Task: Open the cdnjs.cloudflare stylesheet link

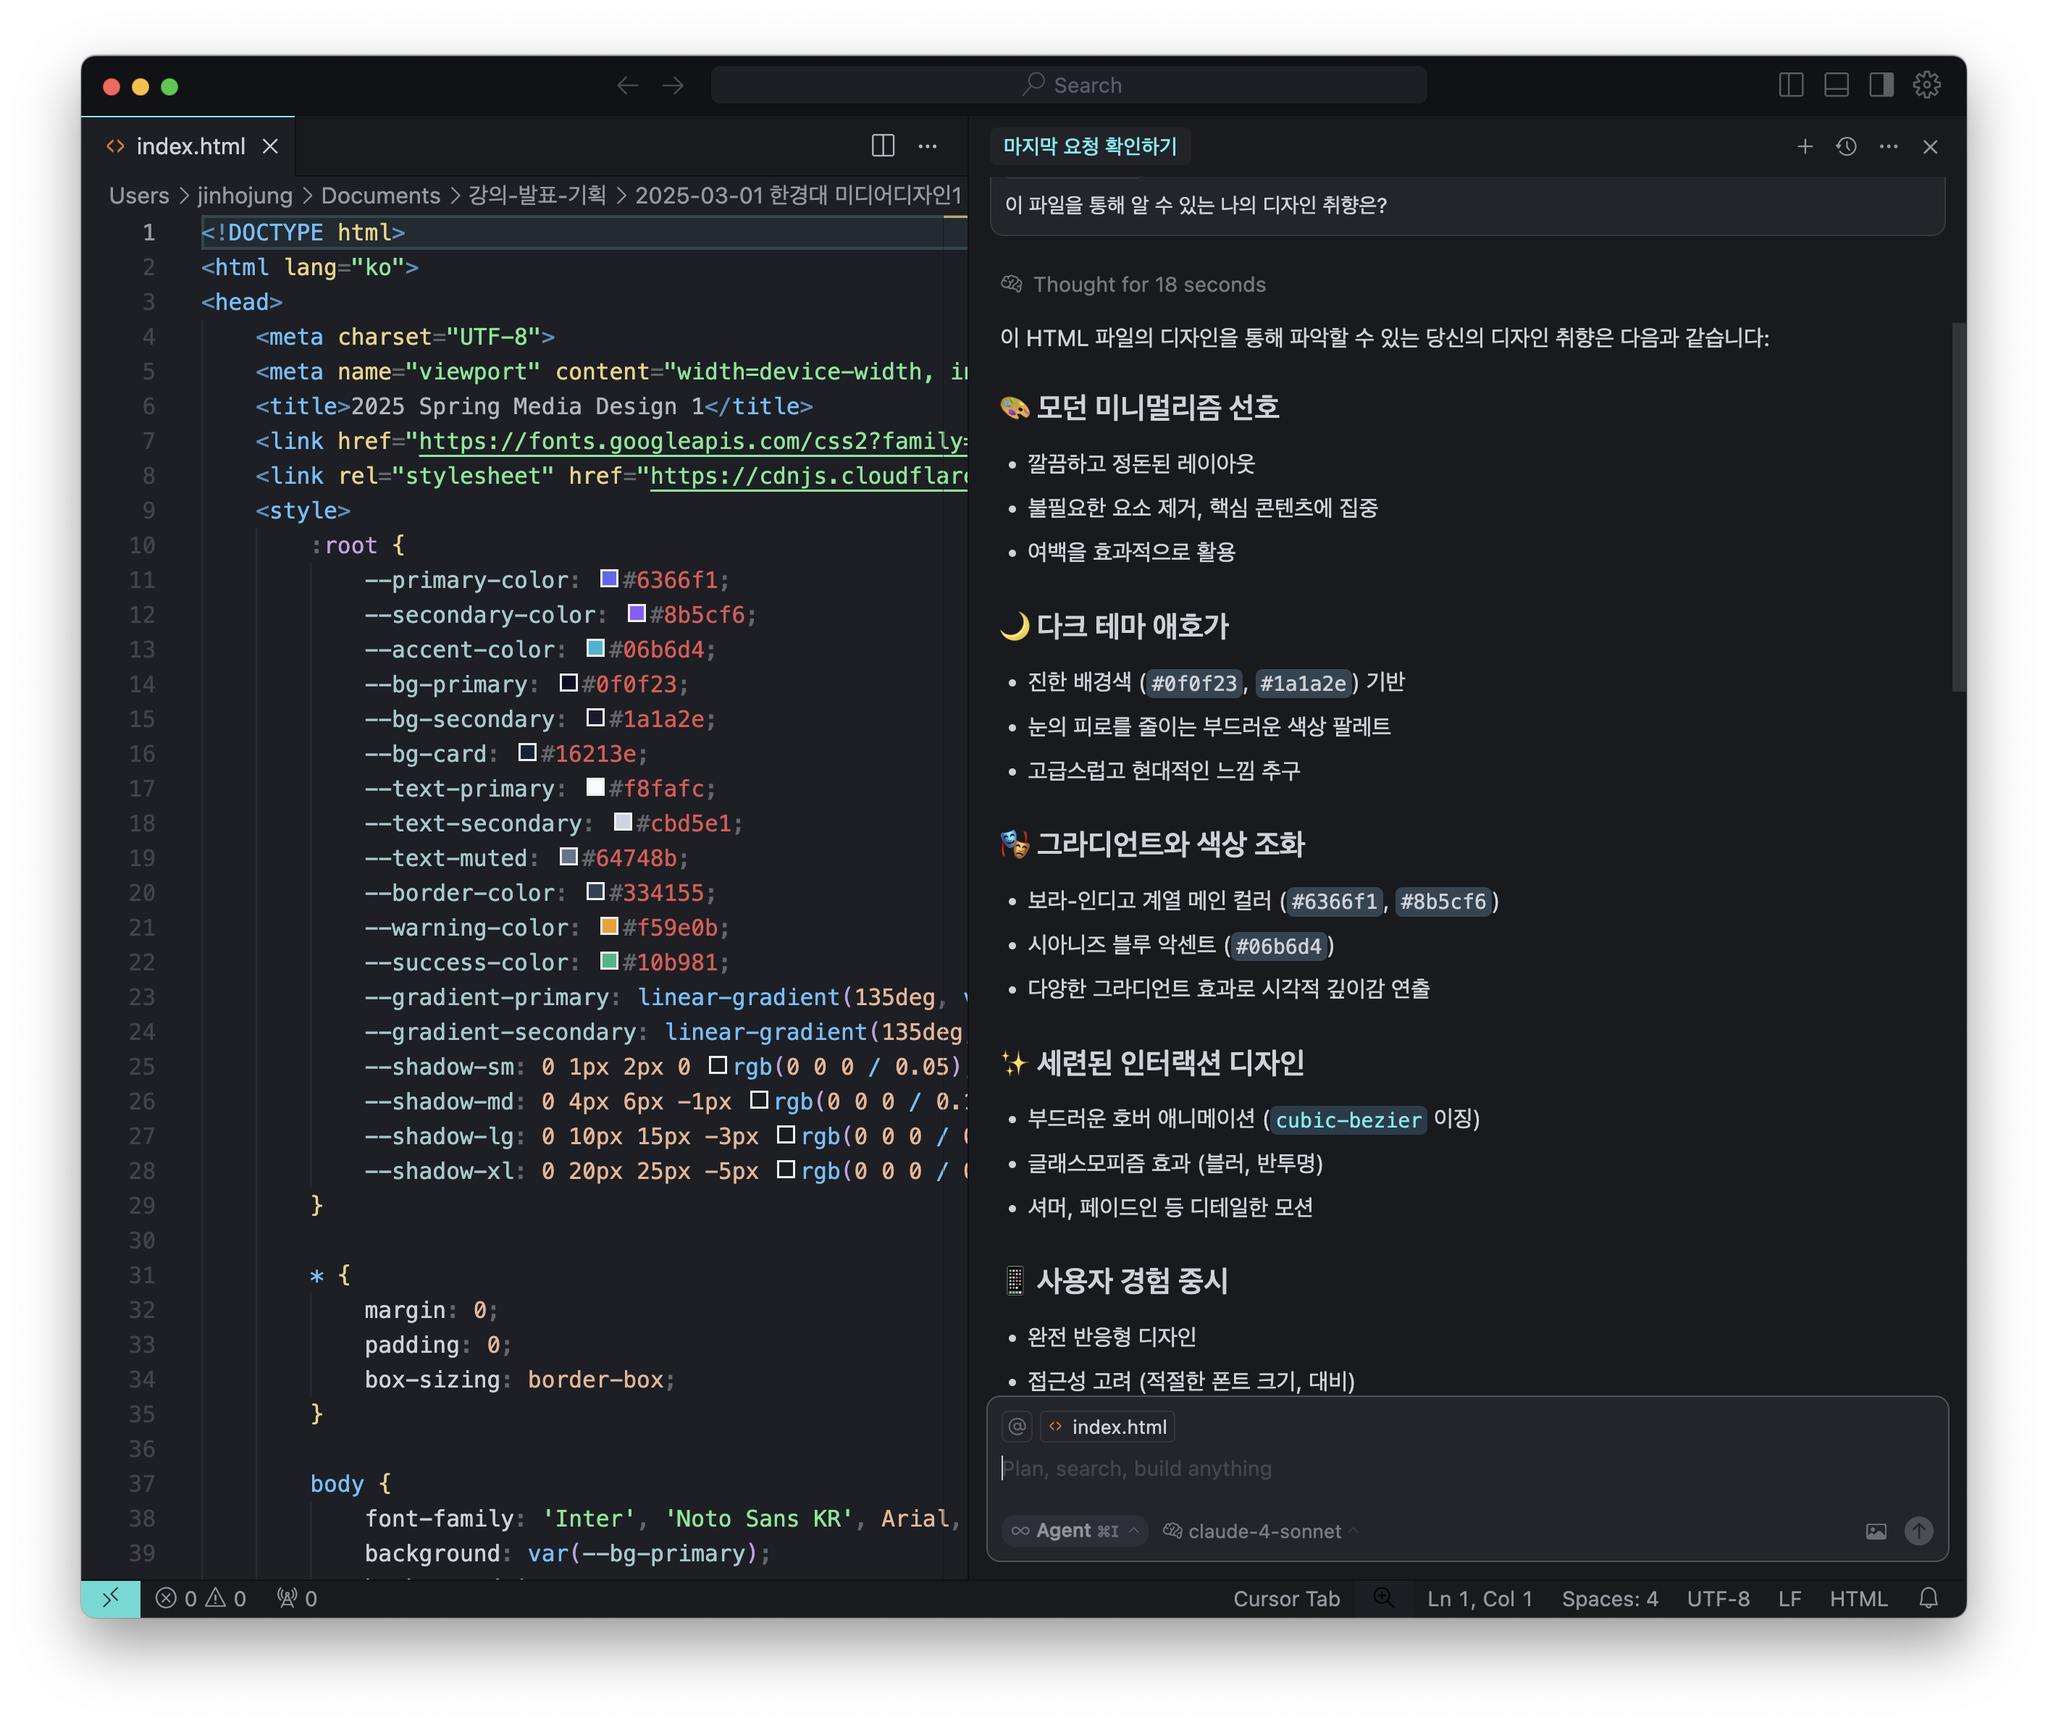Action: 808,477
